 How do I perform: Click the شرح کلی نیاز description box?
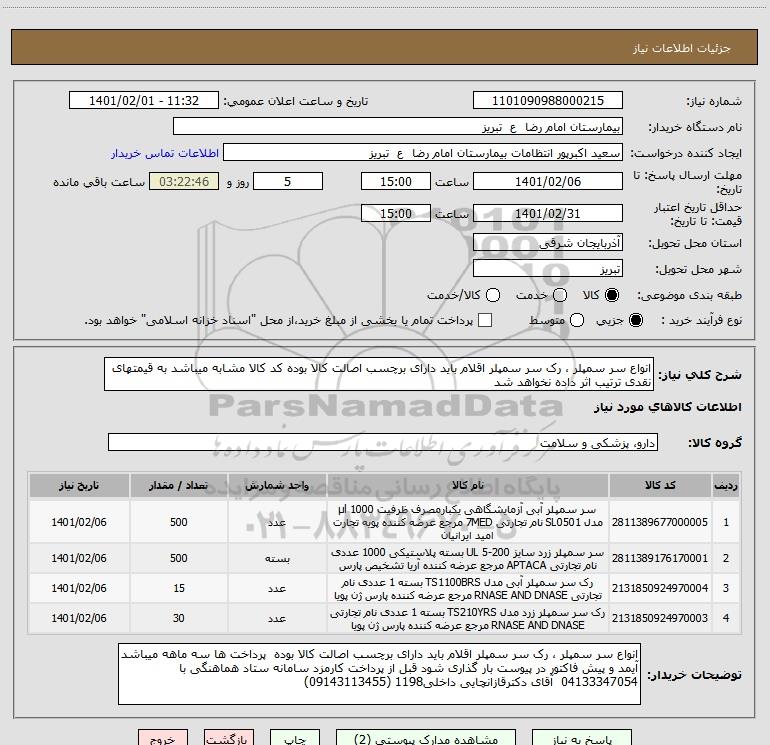click(x=379, y=375)
